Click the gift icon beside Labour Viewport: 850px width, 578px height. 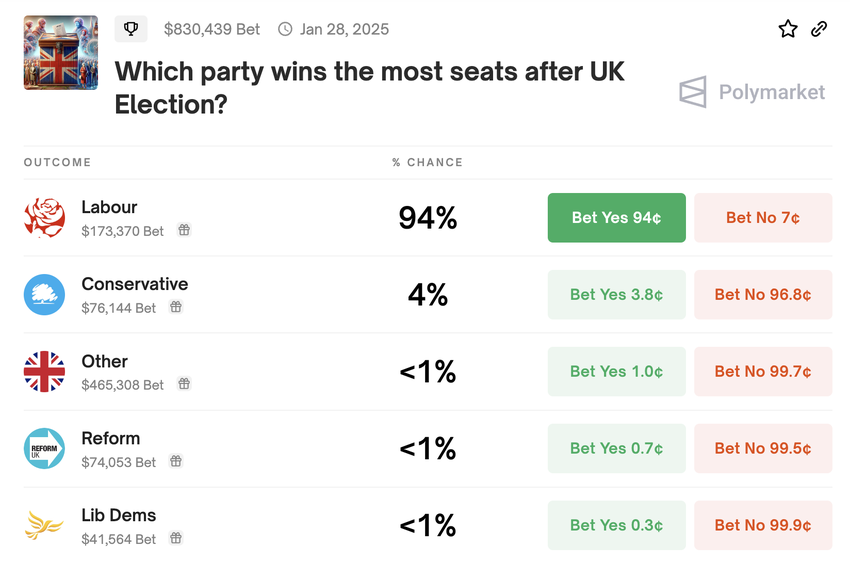[x=184, y=230]
